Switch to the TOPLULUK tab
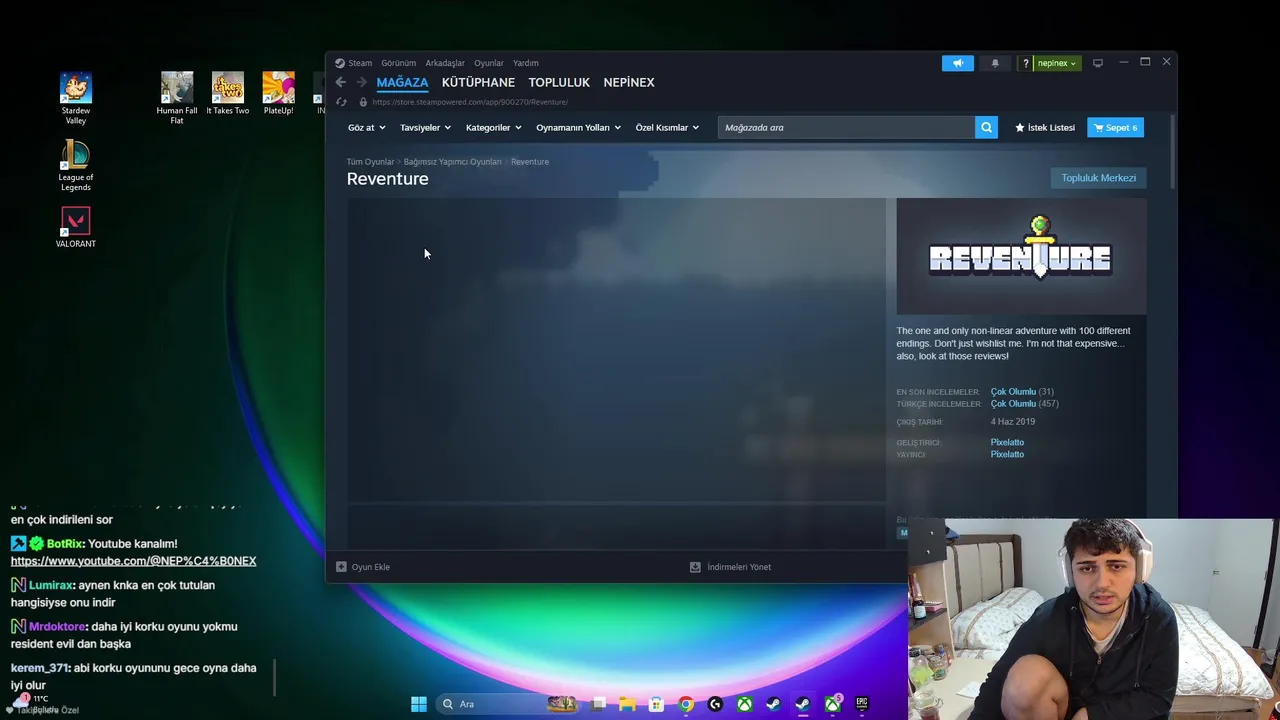Screen dimensions: 1280x720 pyautogui.click(x=559, y=82)
